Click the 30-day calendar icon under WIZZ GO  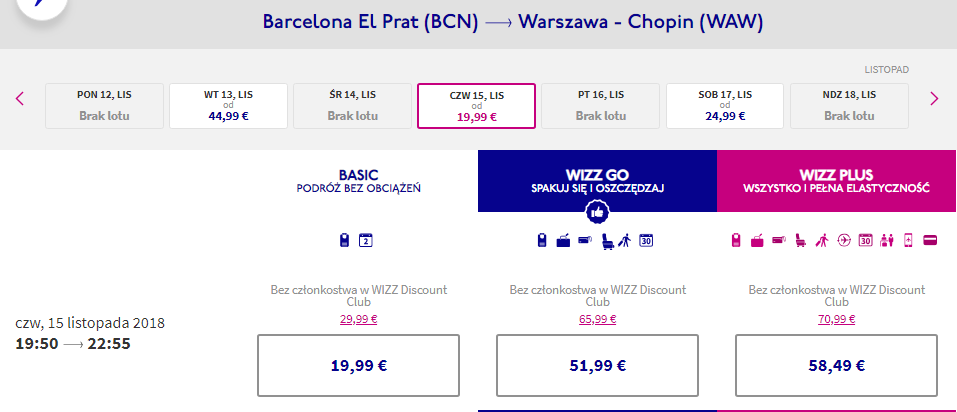point(646,240)
